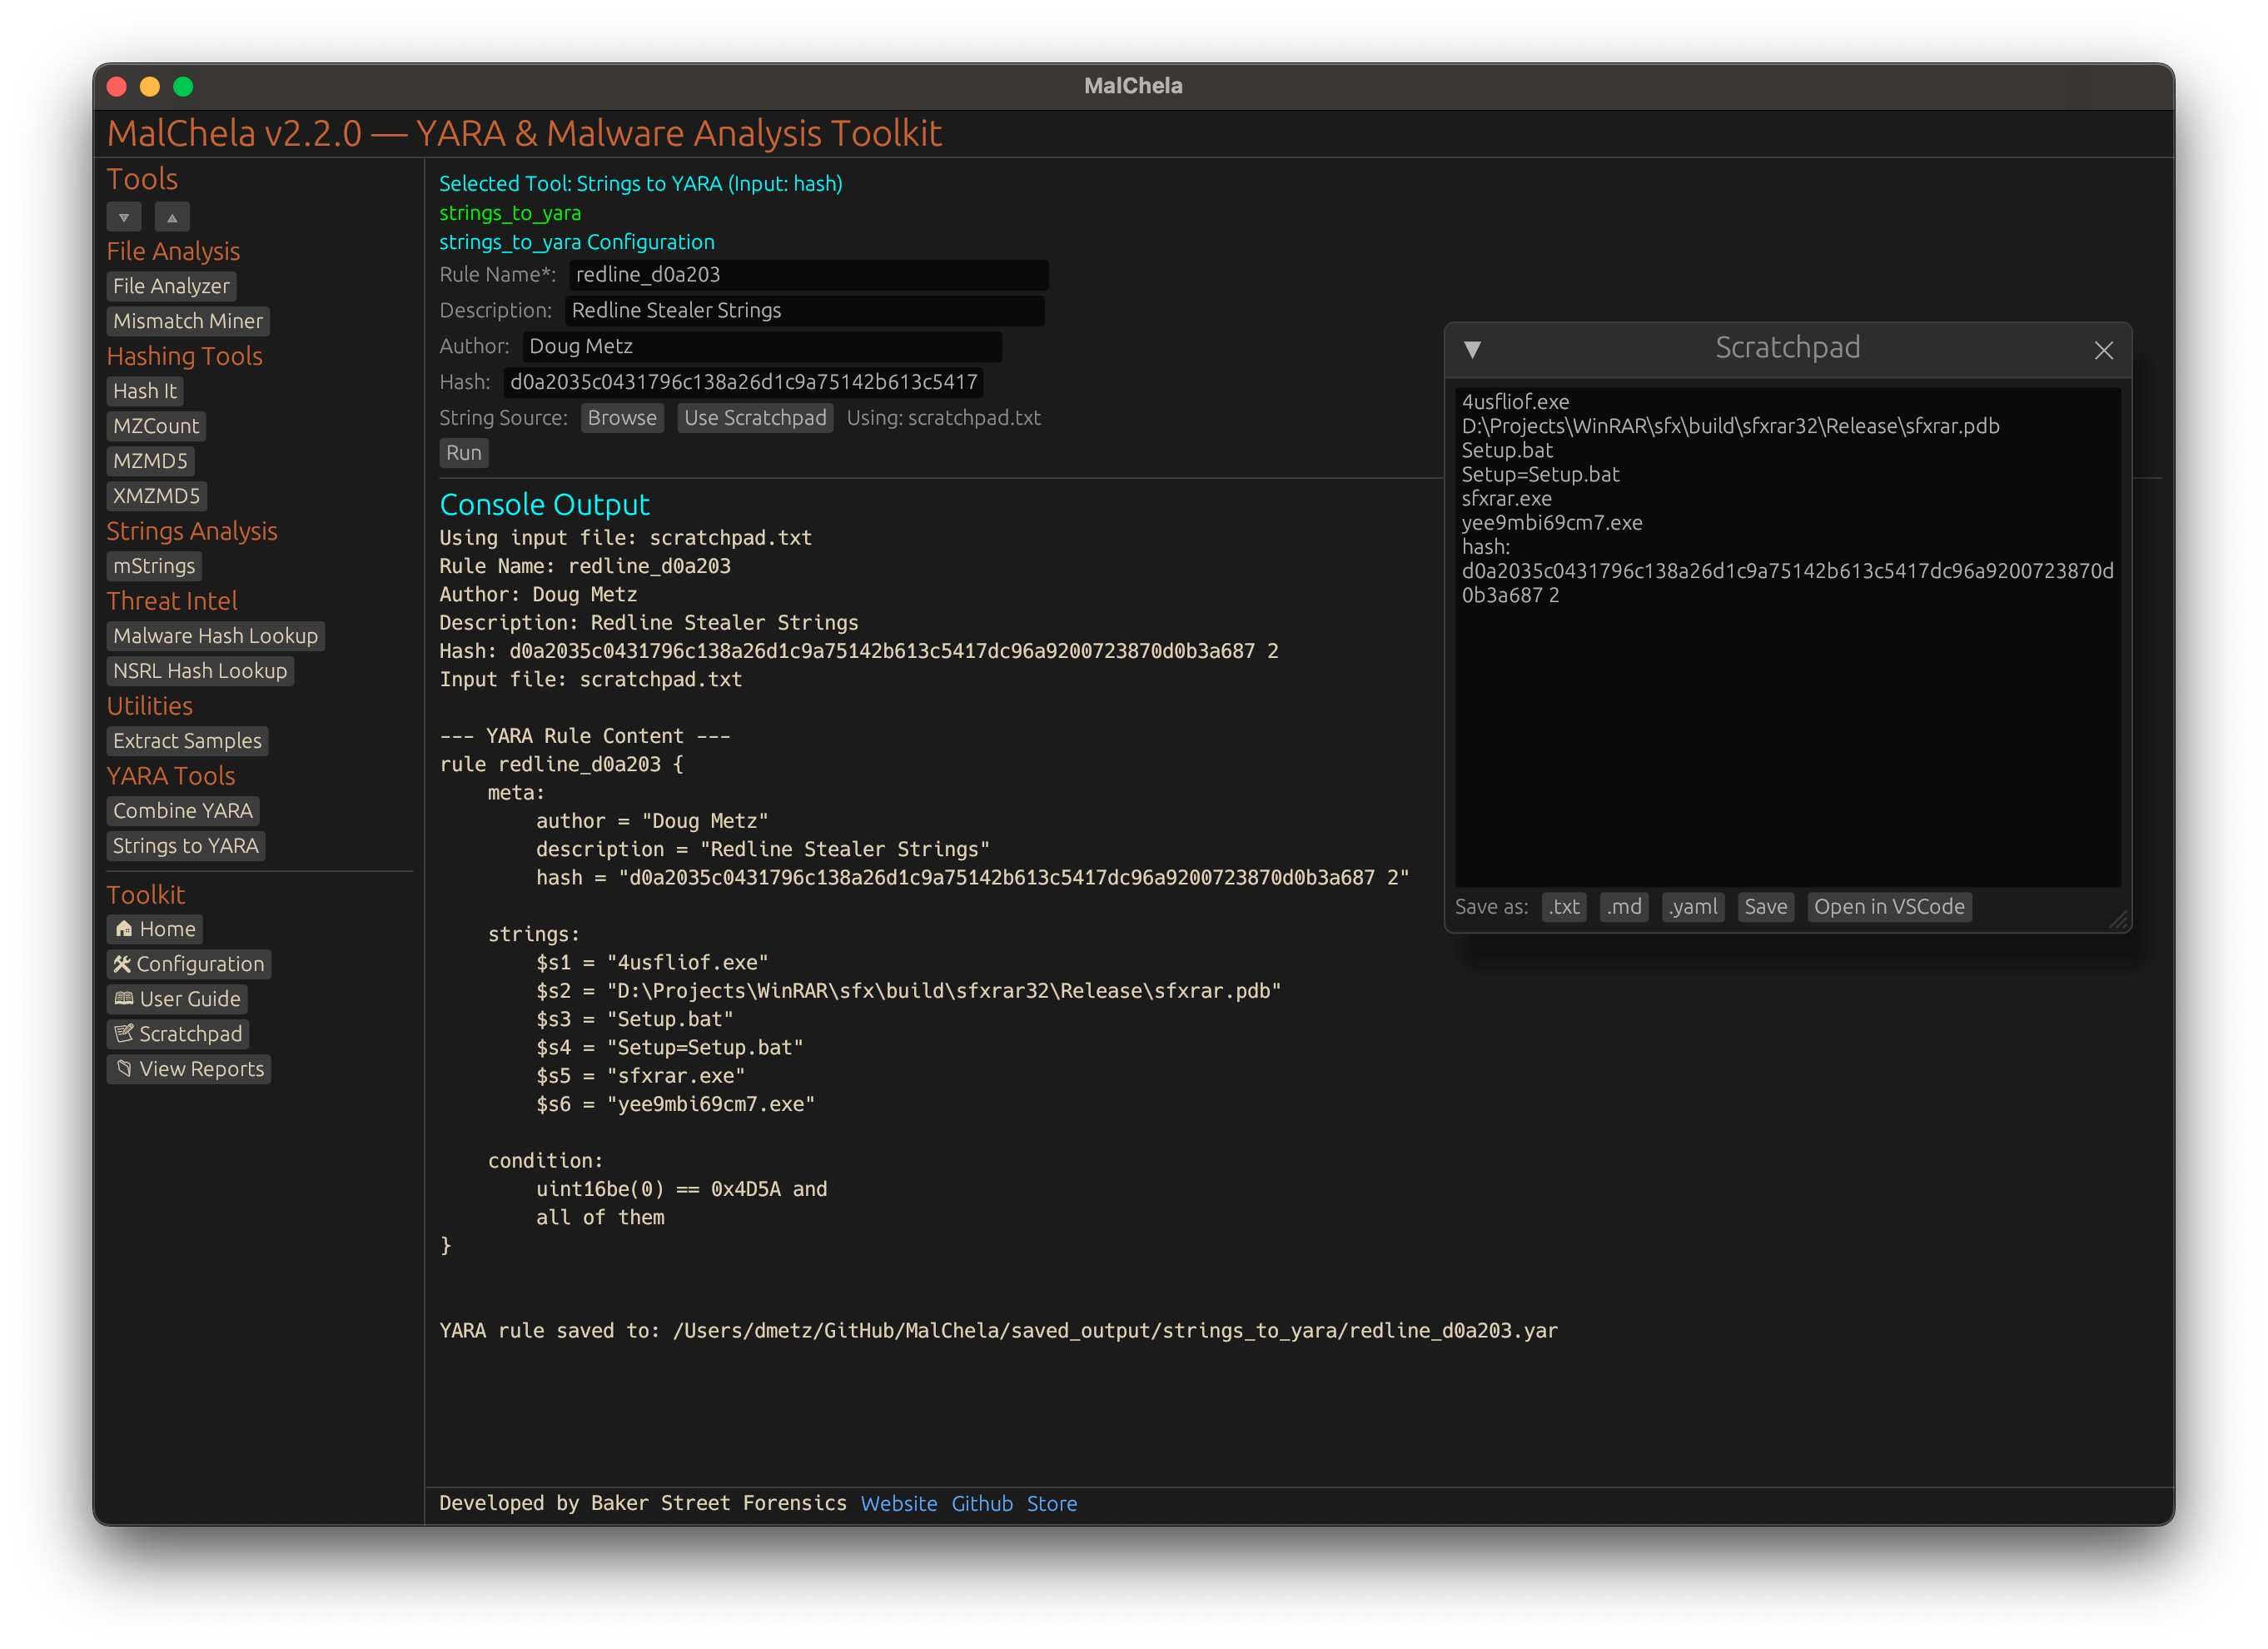Open the Github link in footer
The width and height of the screenshot is (2268, 1649).
tap(982, 1504)
